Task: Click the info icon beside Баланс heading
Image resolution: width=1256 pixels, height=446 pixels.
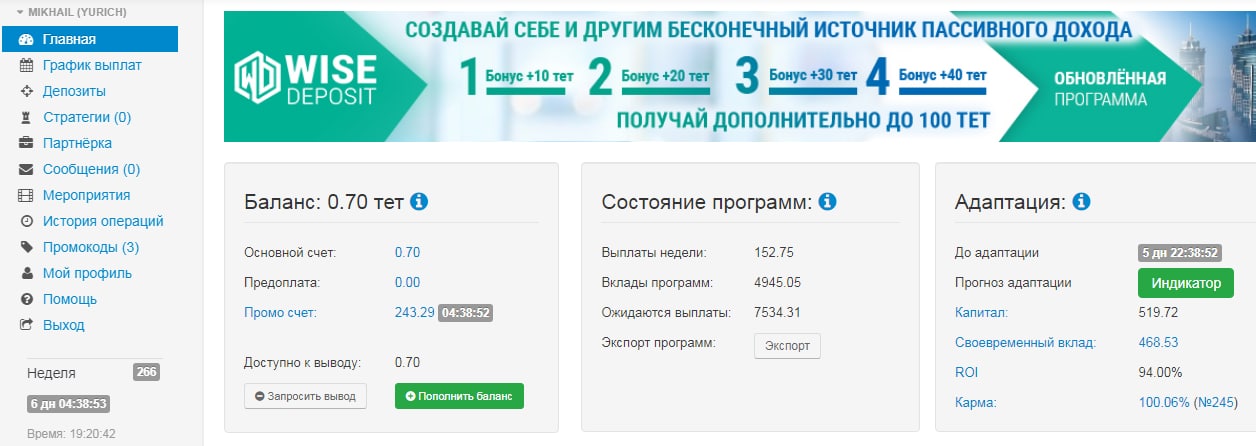Action: [420, 202]
